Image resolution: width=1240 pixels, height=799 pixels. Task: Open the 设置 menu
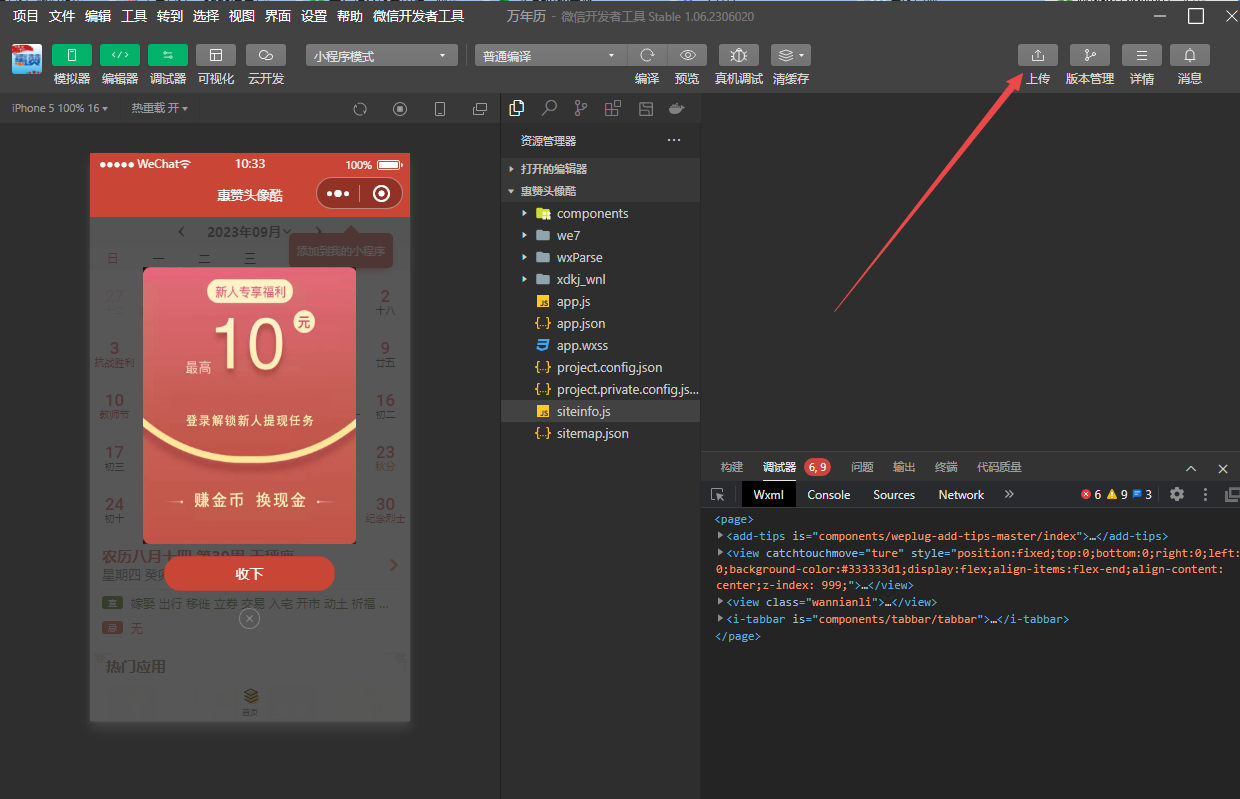coord(313,16)
